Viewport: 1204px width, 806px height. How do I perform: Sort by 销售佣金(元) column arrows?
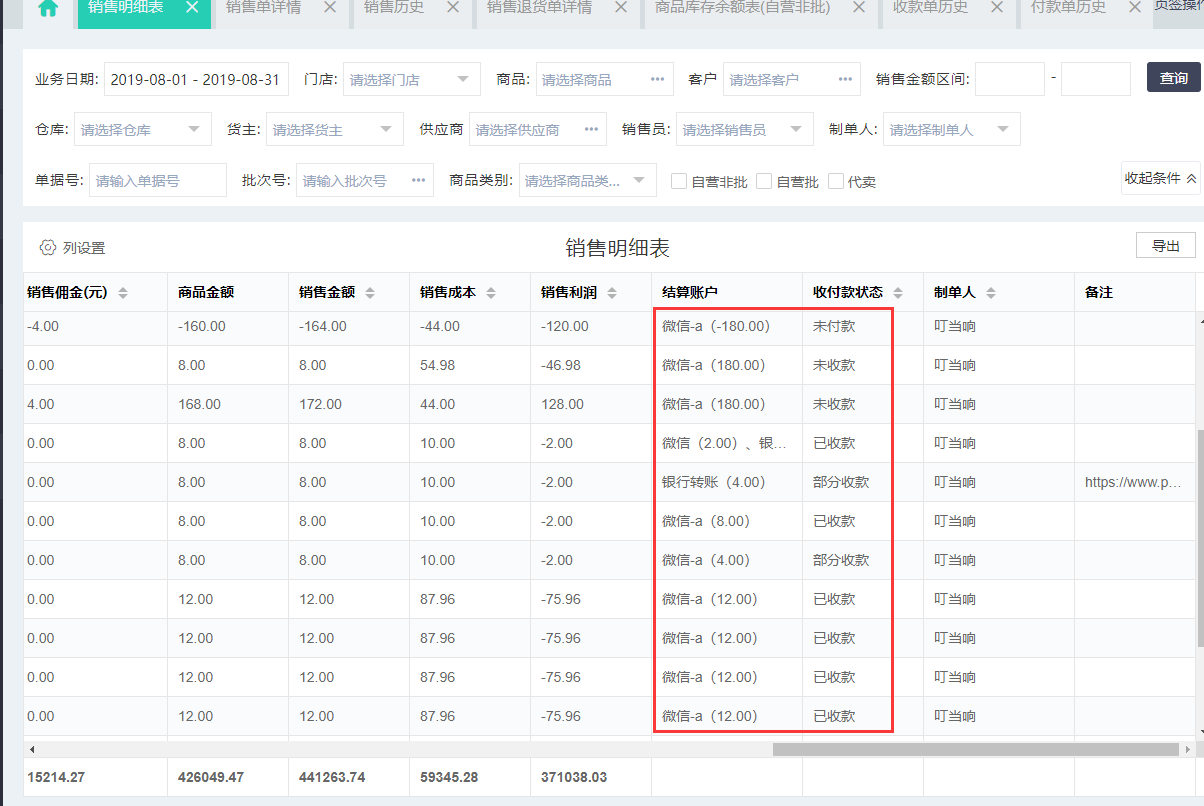(123, 293)
